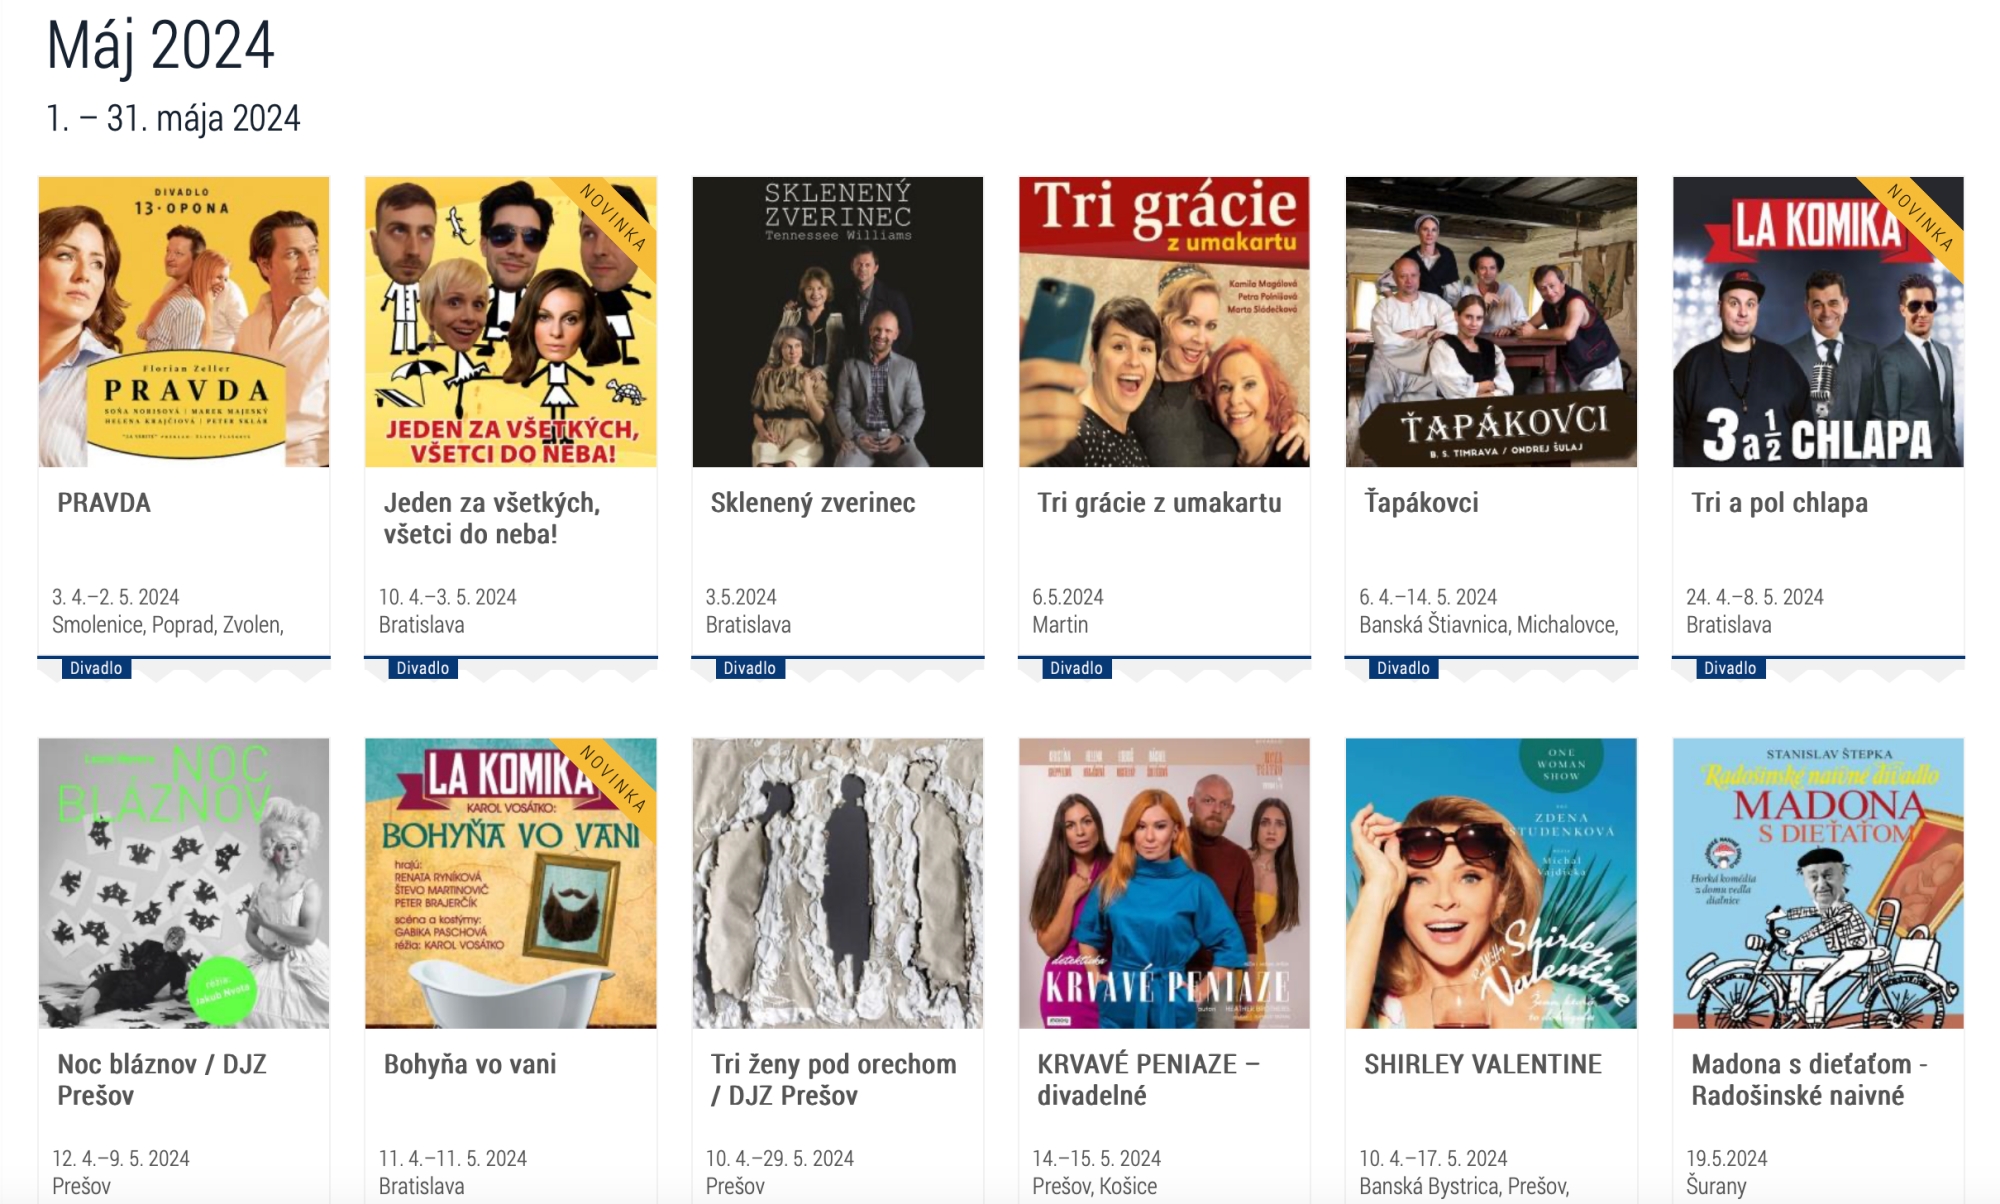The height and width of the screenshot is (1204, 2000).
Task: Click the Divadlo tag under Tri grácie z umakartu
Action: click(1076, 668)
